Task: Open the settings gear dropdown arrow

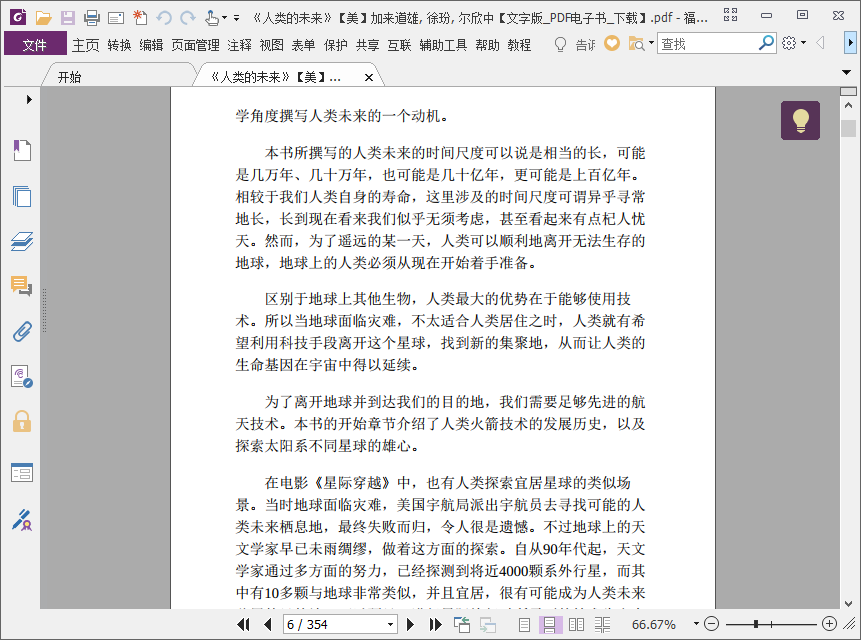Action: click(x=803, y=43)
